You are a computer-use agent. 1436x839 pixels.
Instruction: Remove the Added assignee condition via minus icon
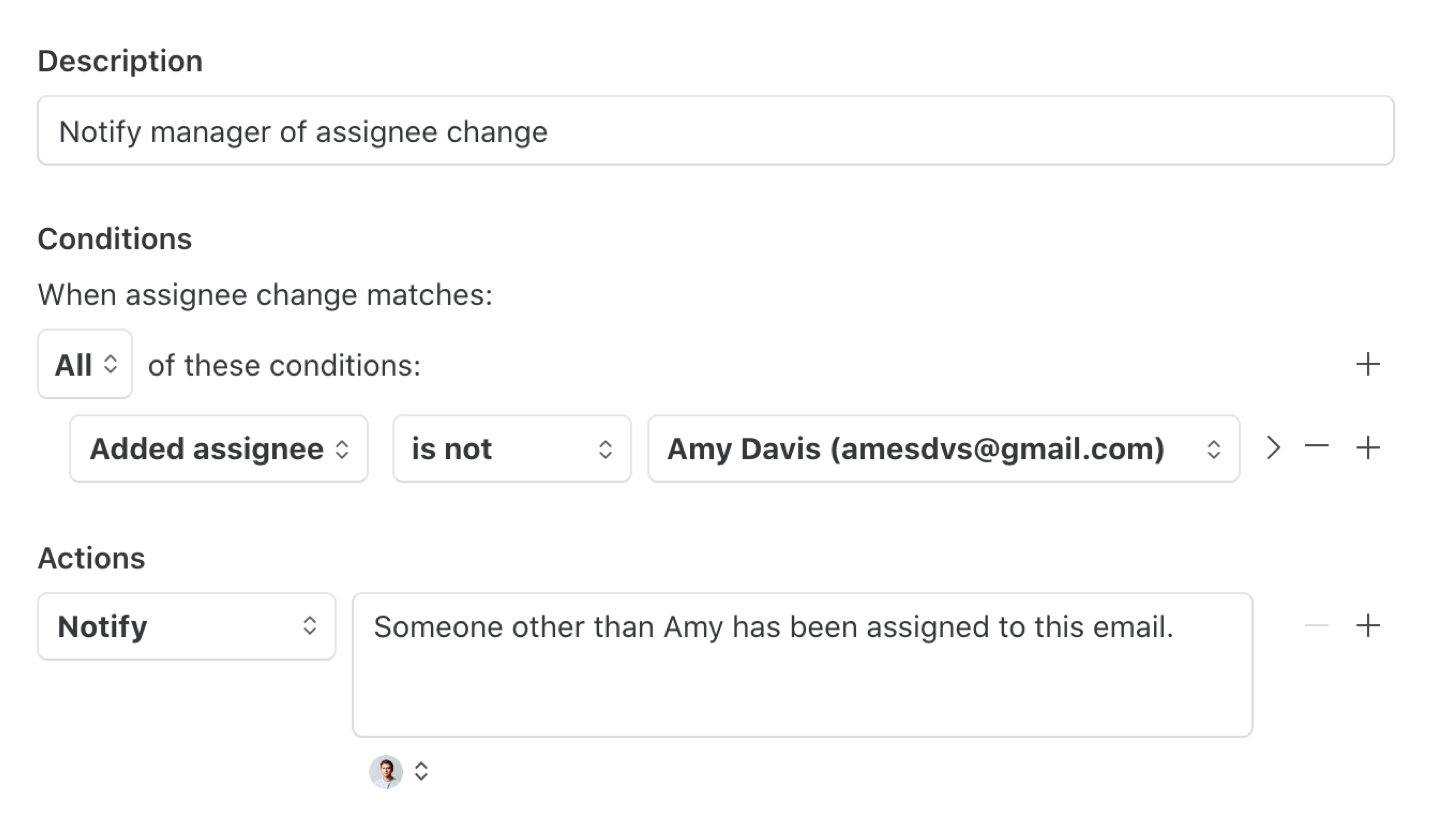(1316, 447)
